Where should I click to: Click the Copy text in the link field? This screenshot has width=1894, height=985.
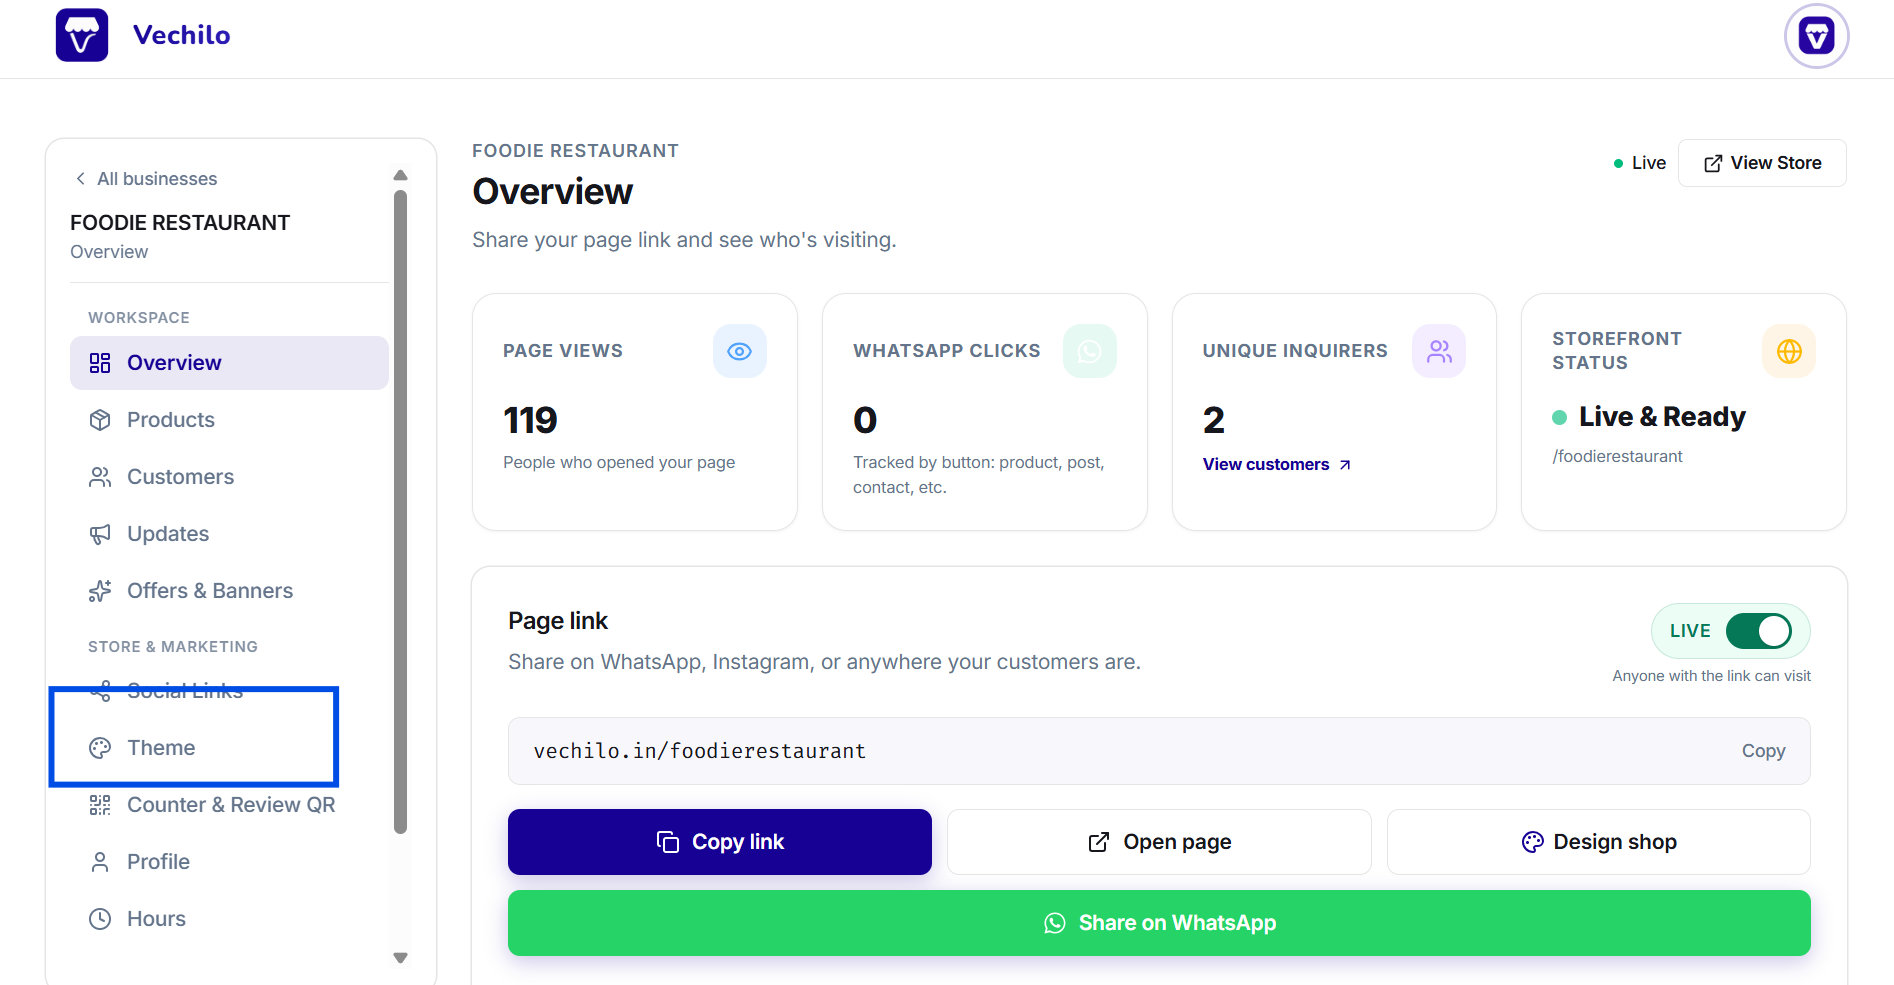click(x=1763, y=751)
